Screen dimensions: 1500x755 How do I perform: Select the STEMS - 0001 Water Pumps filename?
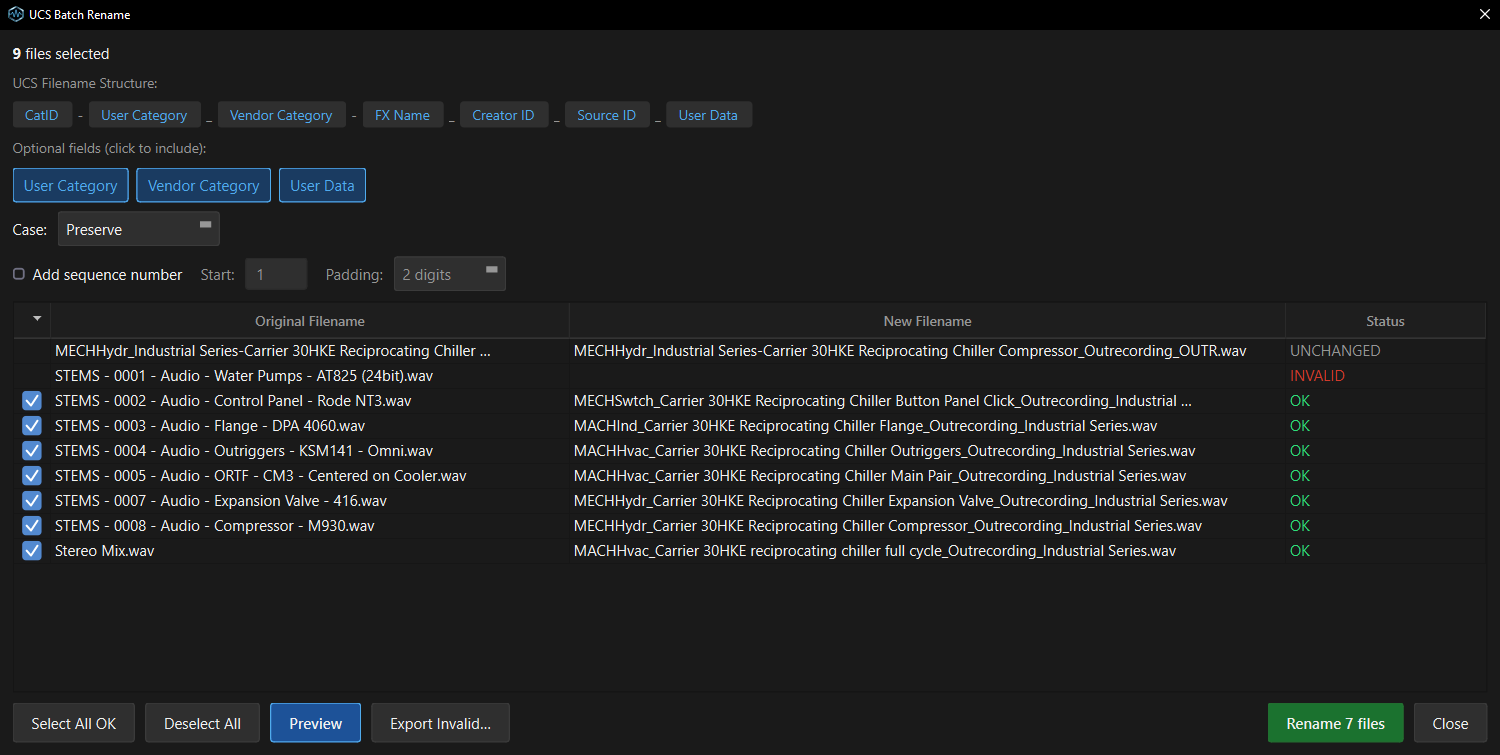244,376
